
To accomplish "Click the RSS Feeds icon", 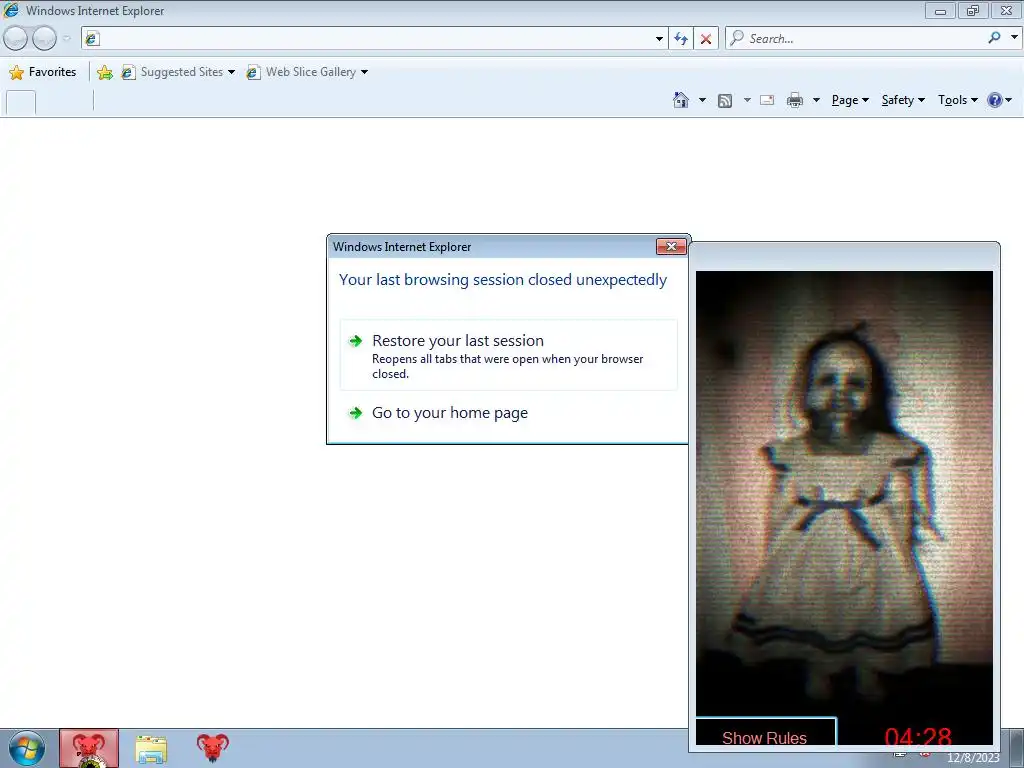I will [725, 100].
